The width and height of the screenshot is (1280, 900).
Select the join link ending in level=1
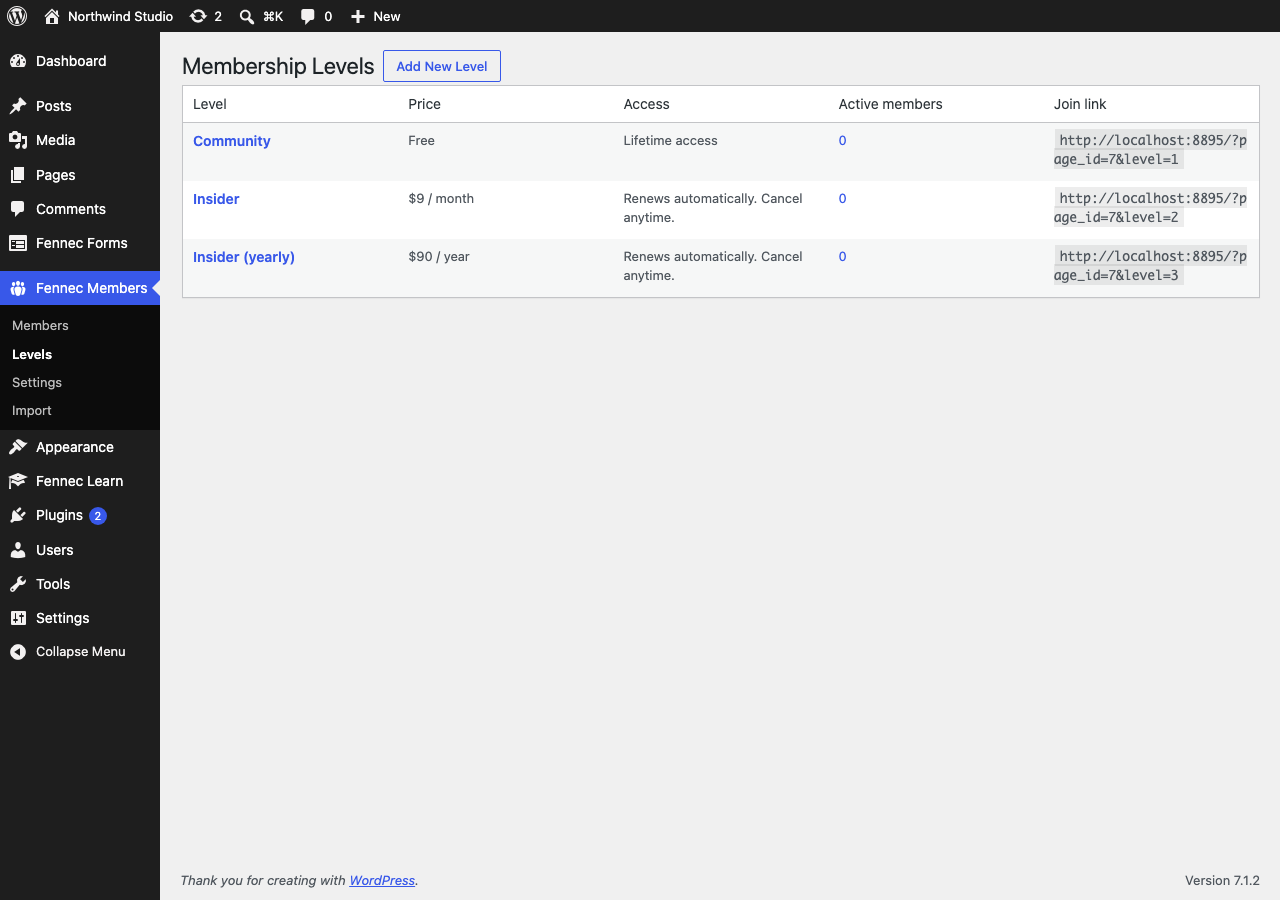[x=1150, y=150]
